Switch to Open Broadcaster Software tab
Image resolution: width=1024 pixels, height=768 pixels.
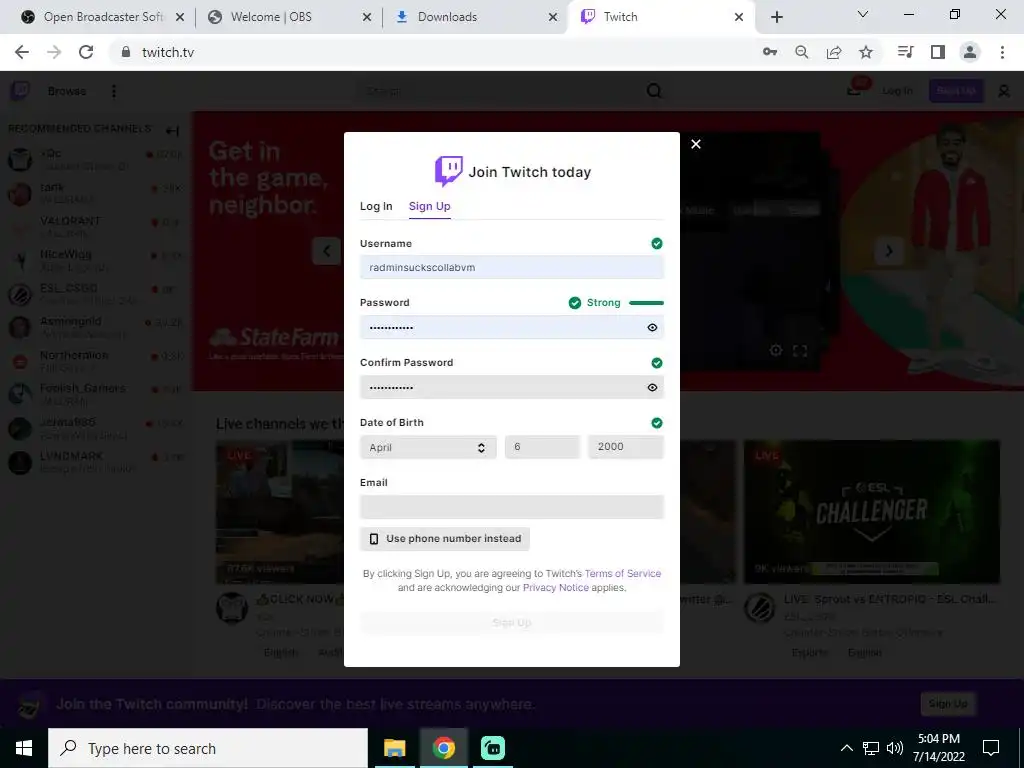[101, 17]
